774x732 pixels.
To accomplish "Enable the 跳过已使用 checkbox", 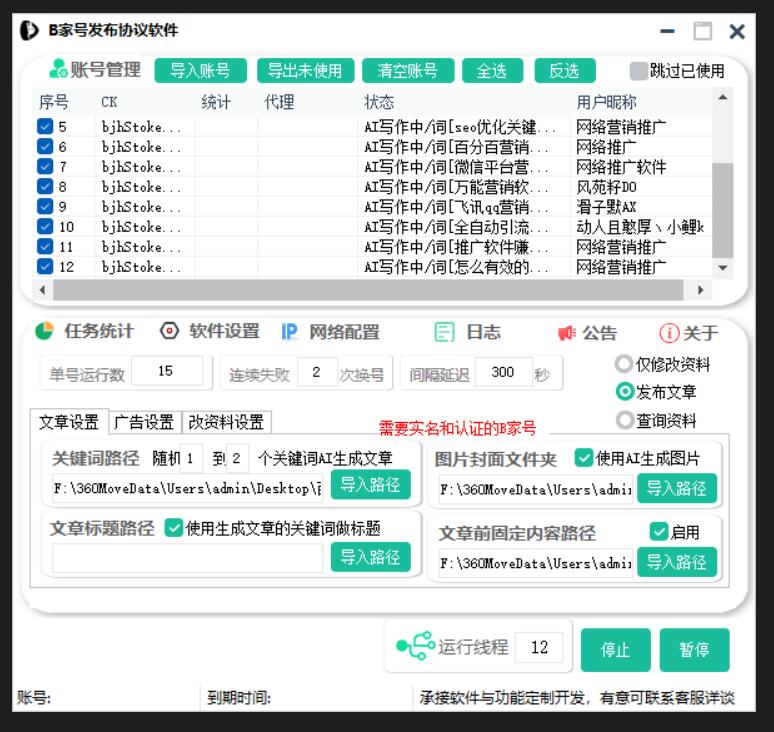I will pos(638,71).
